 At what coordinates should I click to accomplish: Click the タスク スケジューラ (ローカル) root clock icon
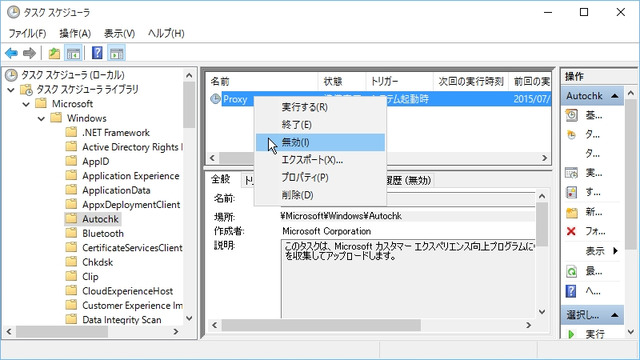(11, 75)
